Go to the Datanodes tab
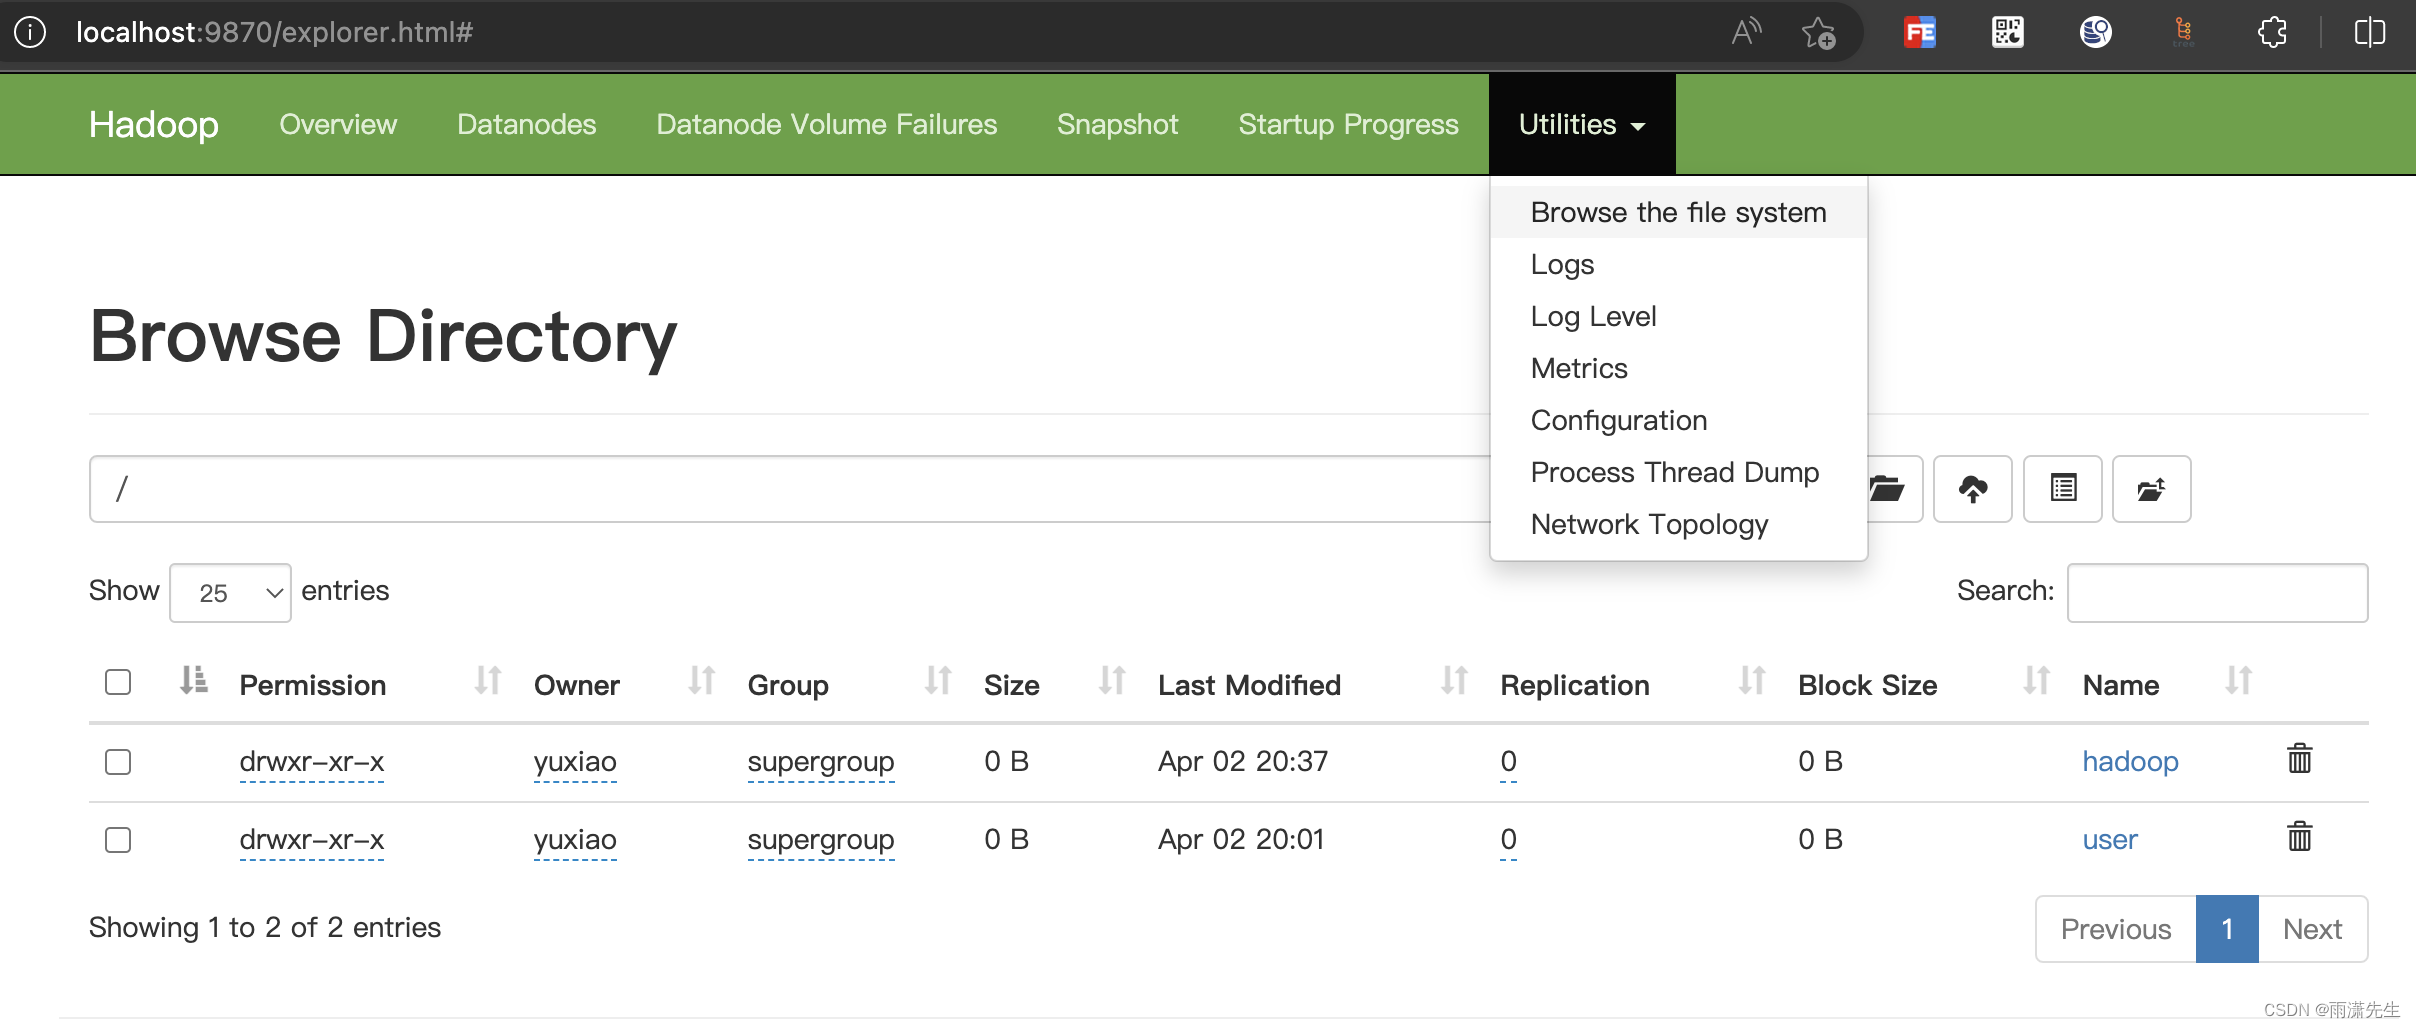The image size is (2416, 1028). pyautogui.click(x=526, y=124)
